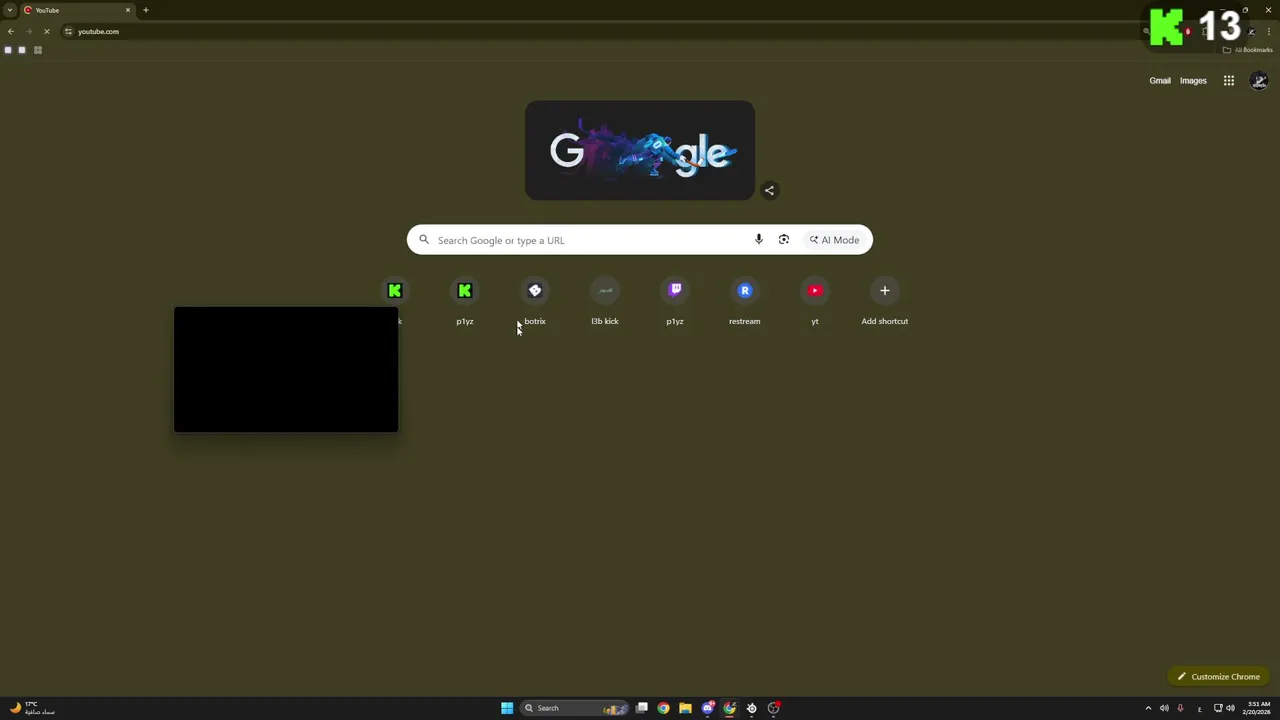
Task: Open the SteelSeries app in the taskbar
Action: (x=752, y=708)
